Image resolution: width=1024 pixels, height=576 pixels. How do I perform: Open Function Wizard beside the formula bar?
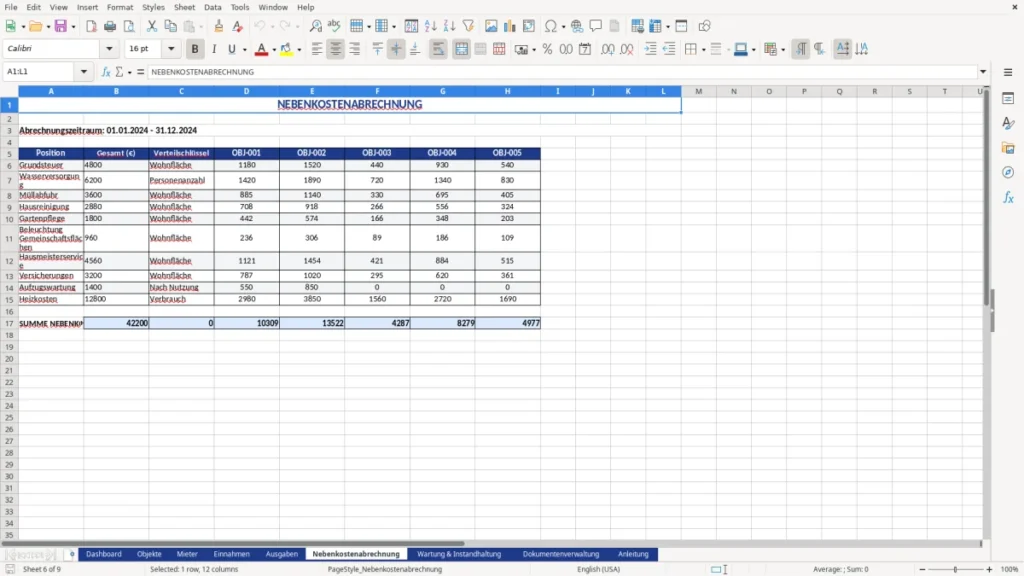point(106,72)
